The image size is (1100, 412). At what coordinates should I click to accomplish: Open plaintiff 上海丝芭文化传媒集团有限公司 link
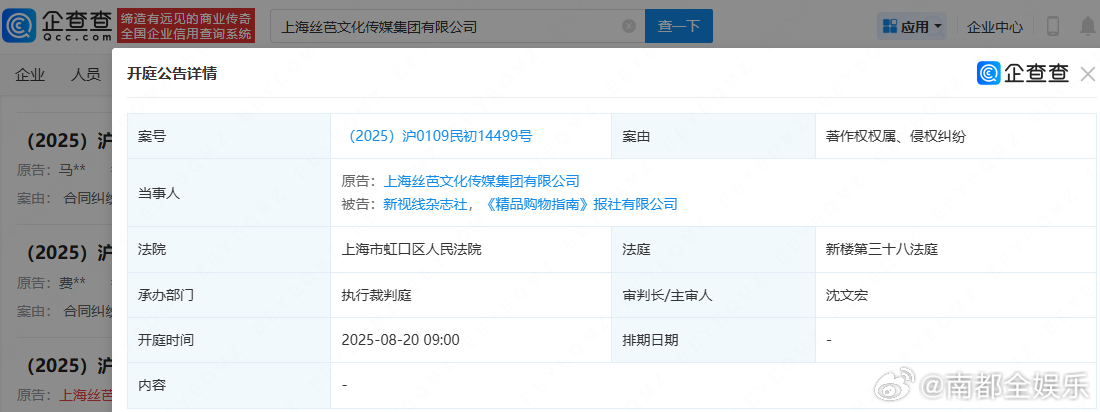point(481,181)
